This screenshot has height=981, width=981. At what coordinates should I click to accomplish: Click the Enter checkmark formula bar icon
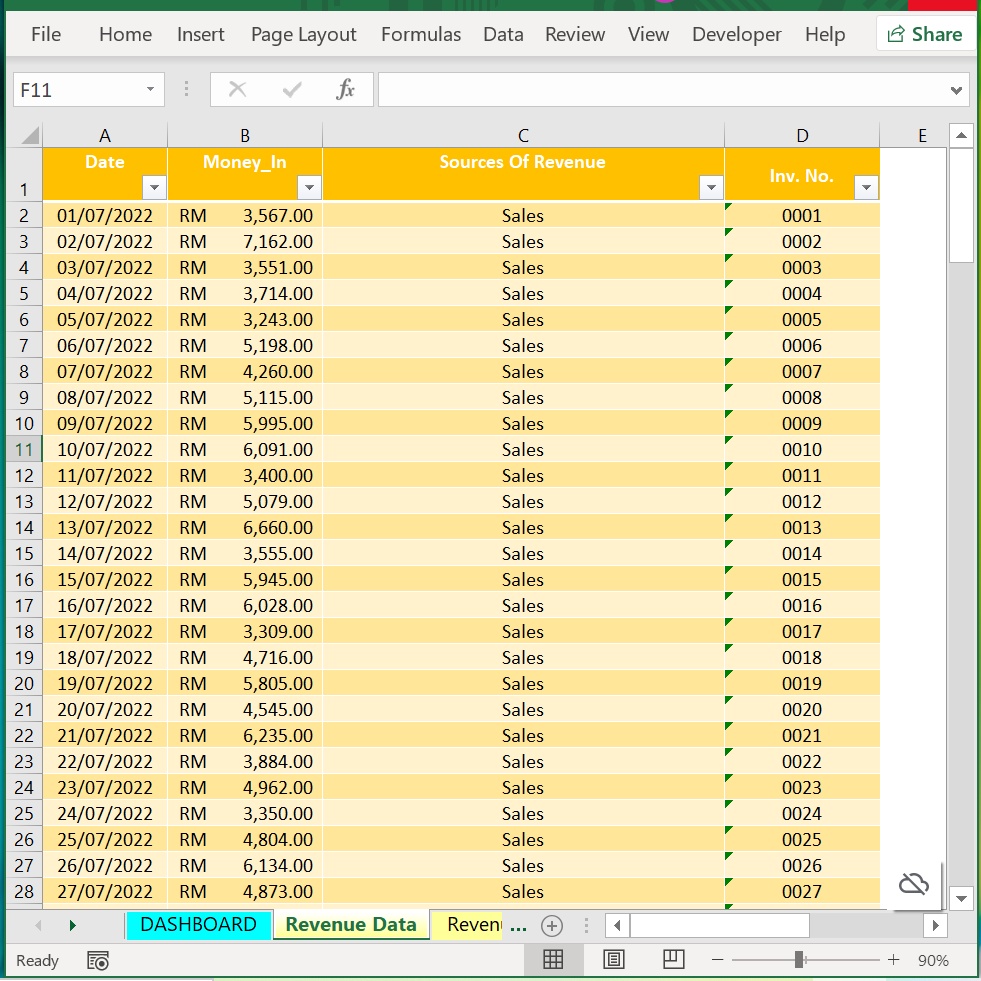click(292, 90)
